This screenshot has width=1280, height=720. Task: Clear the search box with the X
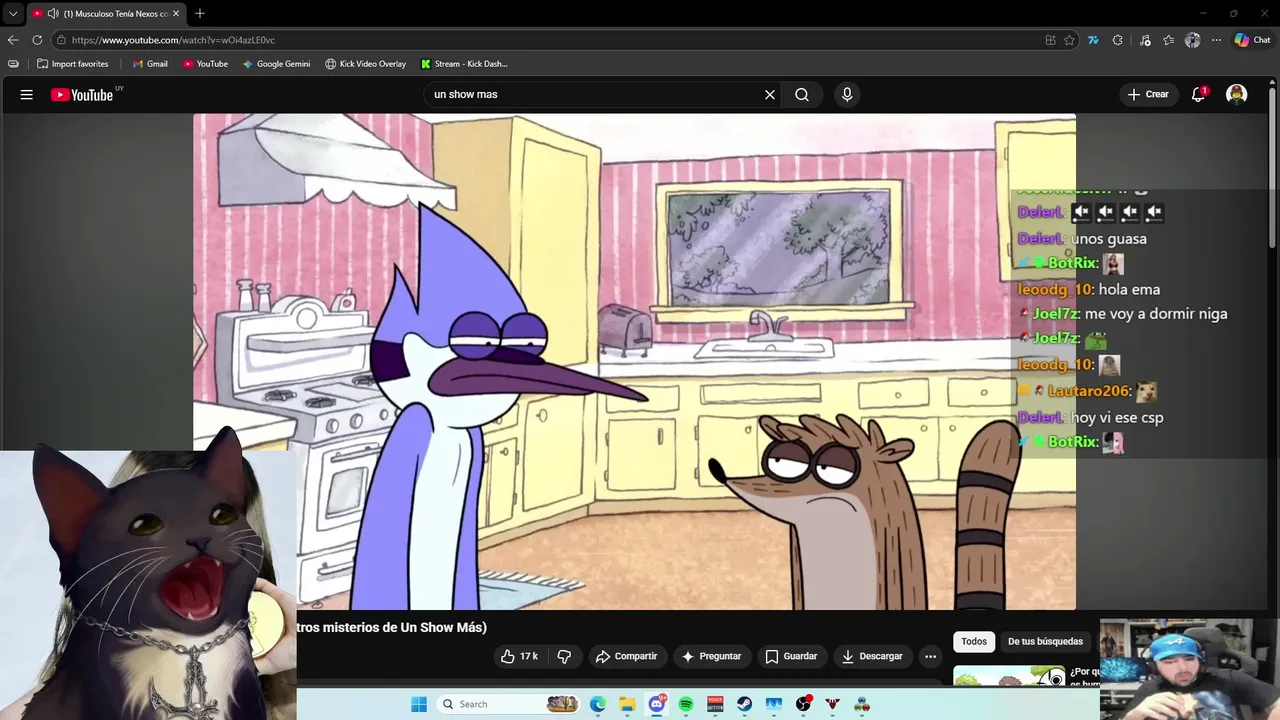point(770,95)
